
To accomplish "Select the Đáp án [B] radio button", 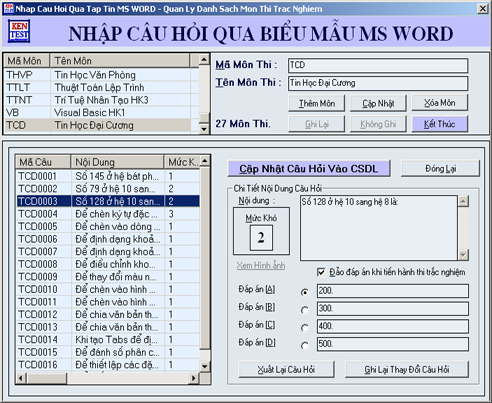I will coord(304,310).
